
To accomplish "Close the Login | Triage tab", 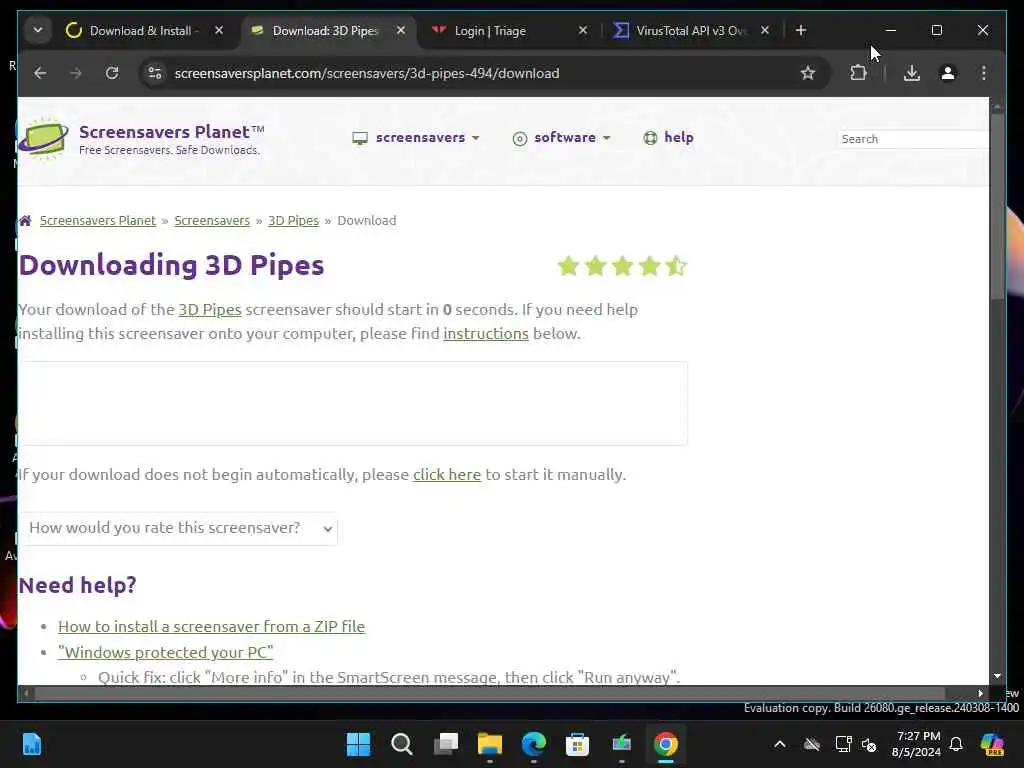I will [583, 30].
